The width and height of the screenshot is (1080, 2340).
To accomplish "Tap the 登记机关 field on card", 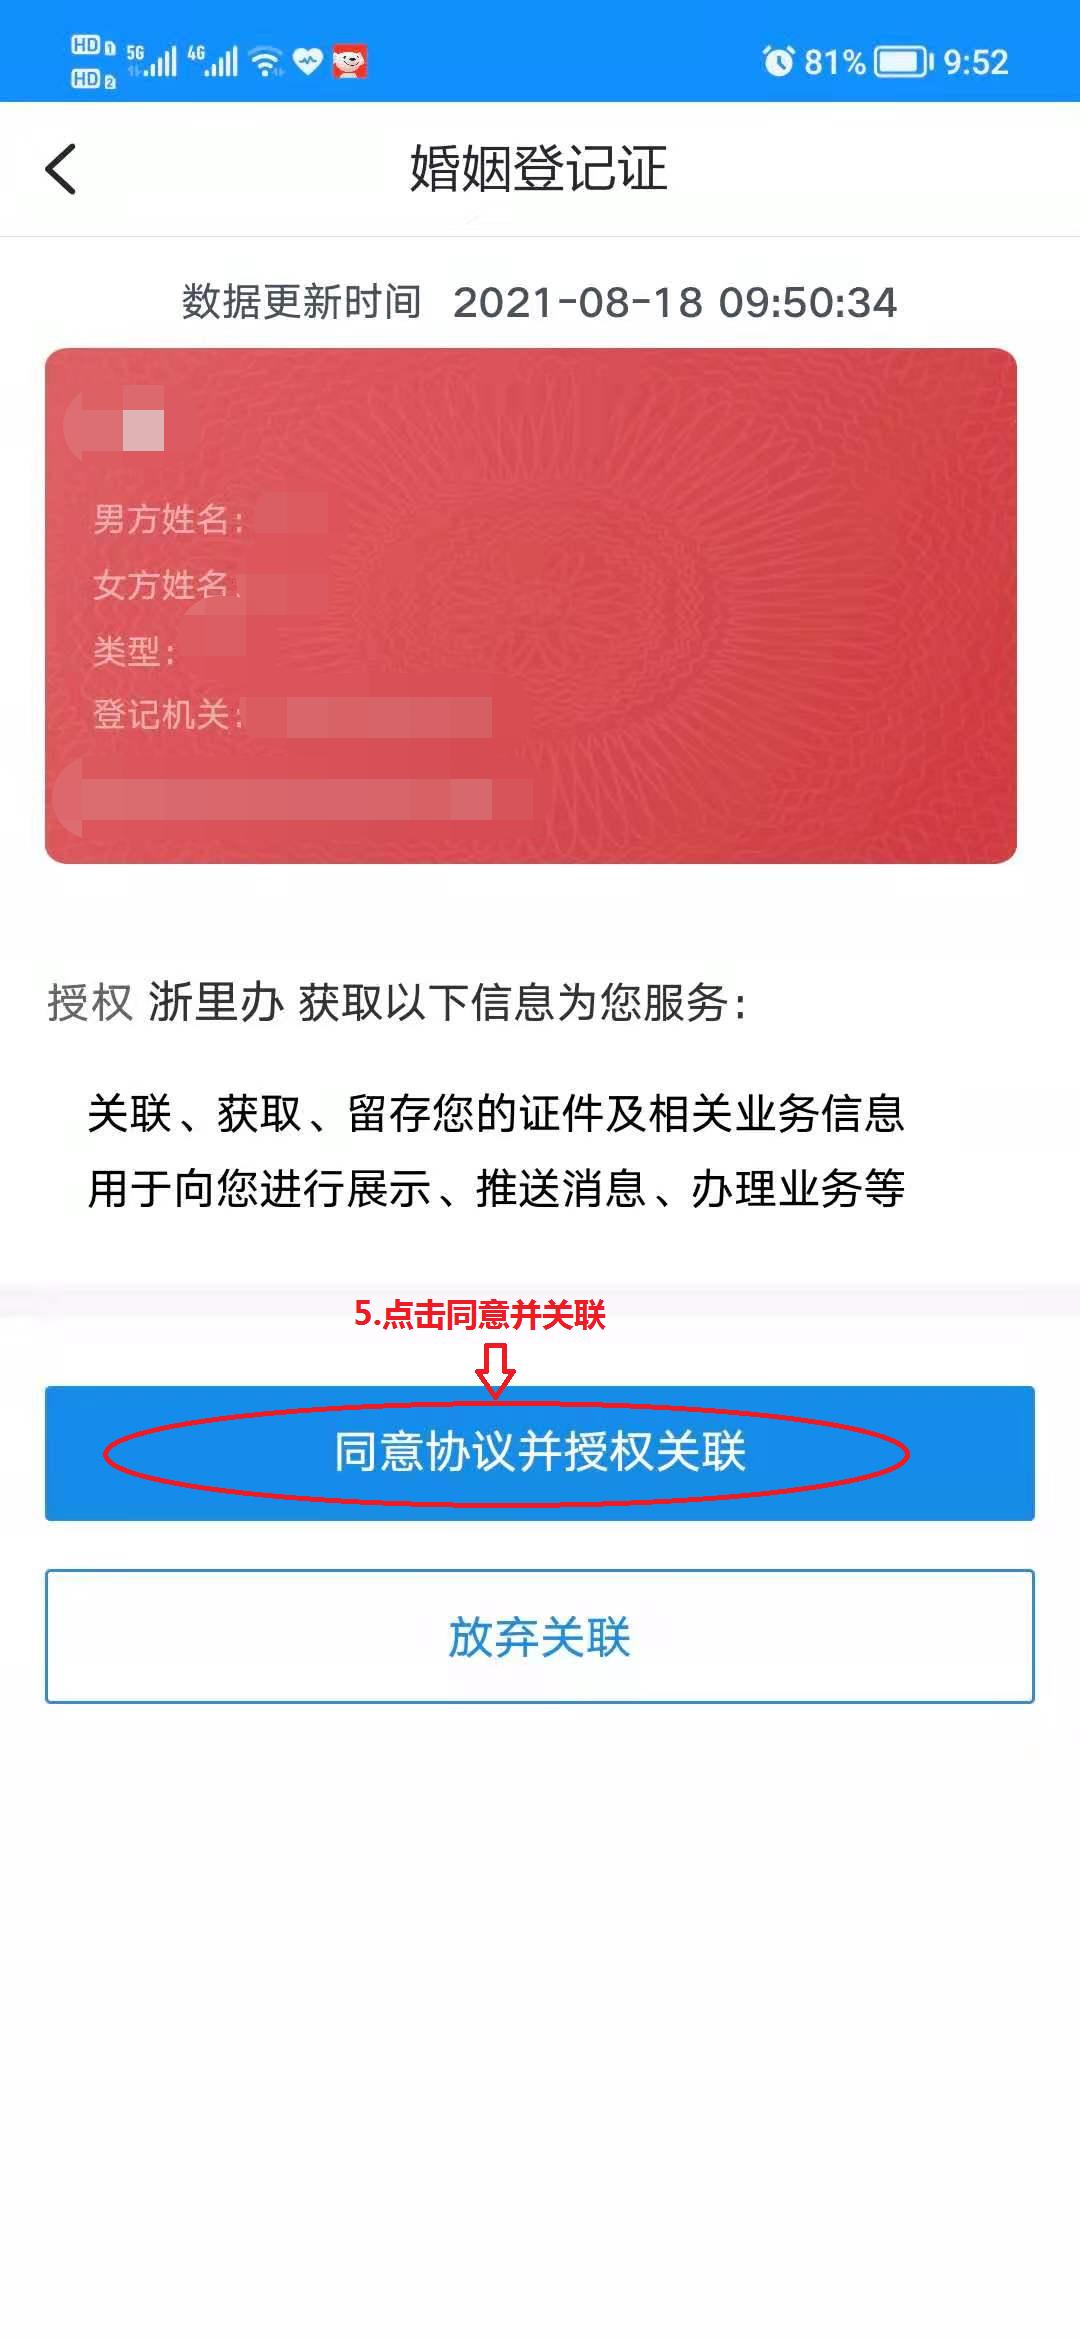I will point(292,715).
